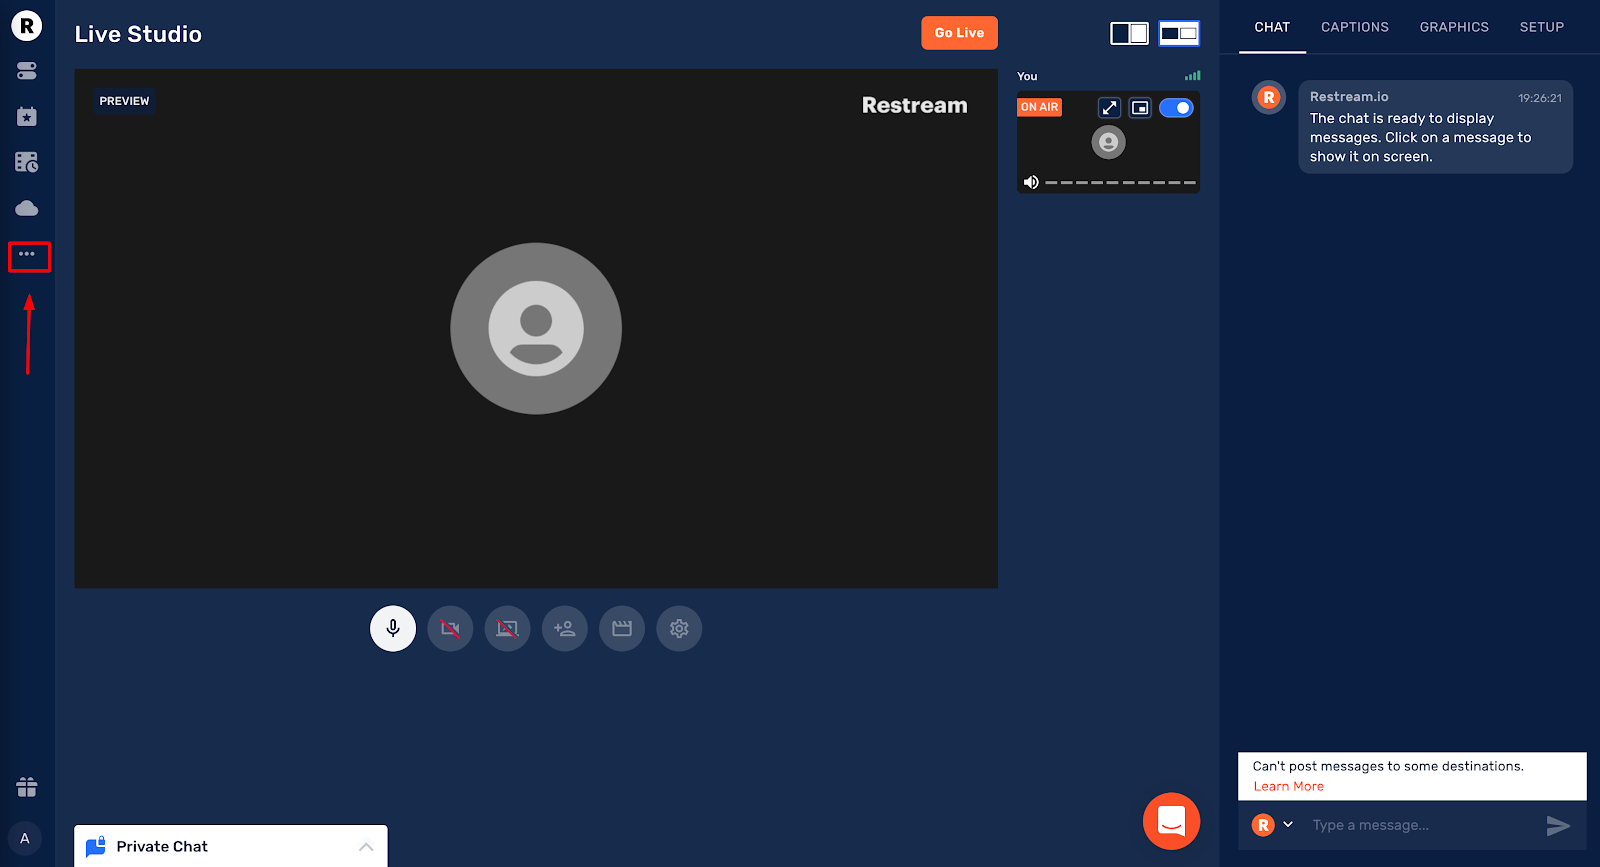
Task: Open the Learn More link
Action: tap(1288, 786)
